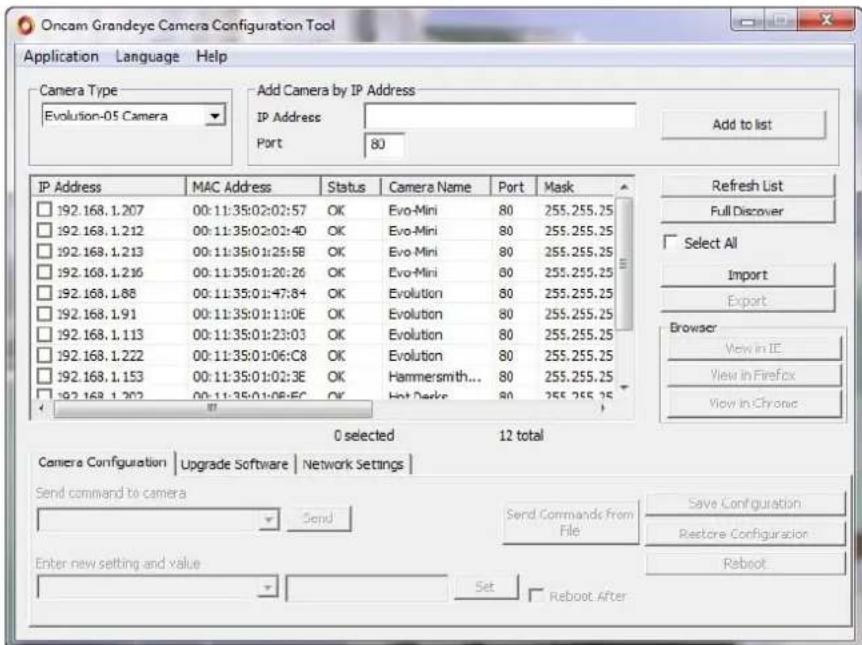Sort by the Status column header
This screenshot has height=645, width=862.
[351, 187]
